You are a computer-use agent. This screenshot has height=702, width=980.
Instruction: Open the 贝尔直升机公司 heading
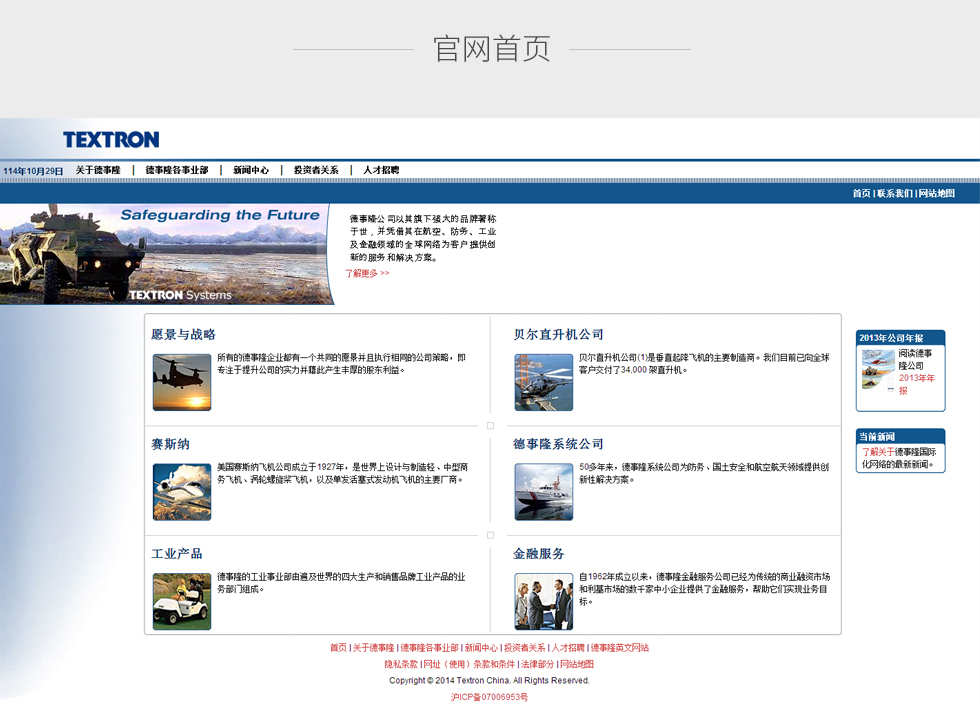(558, 334)
